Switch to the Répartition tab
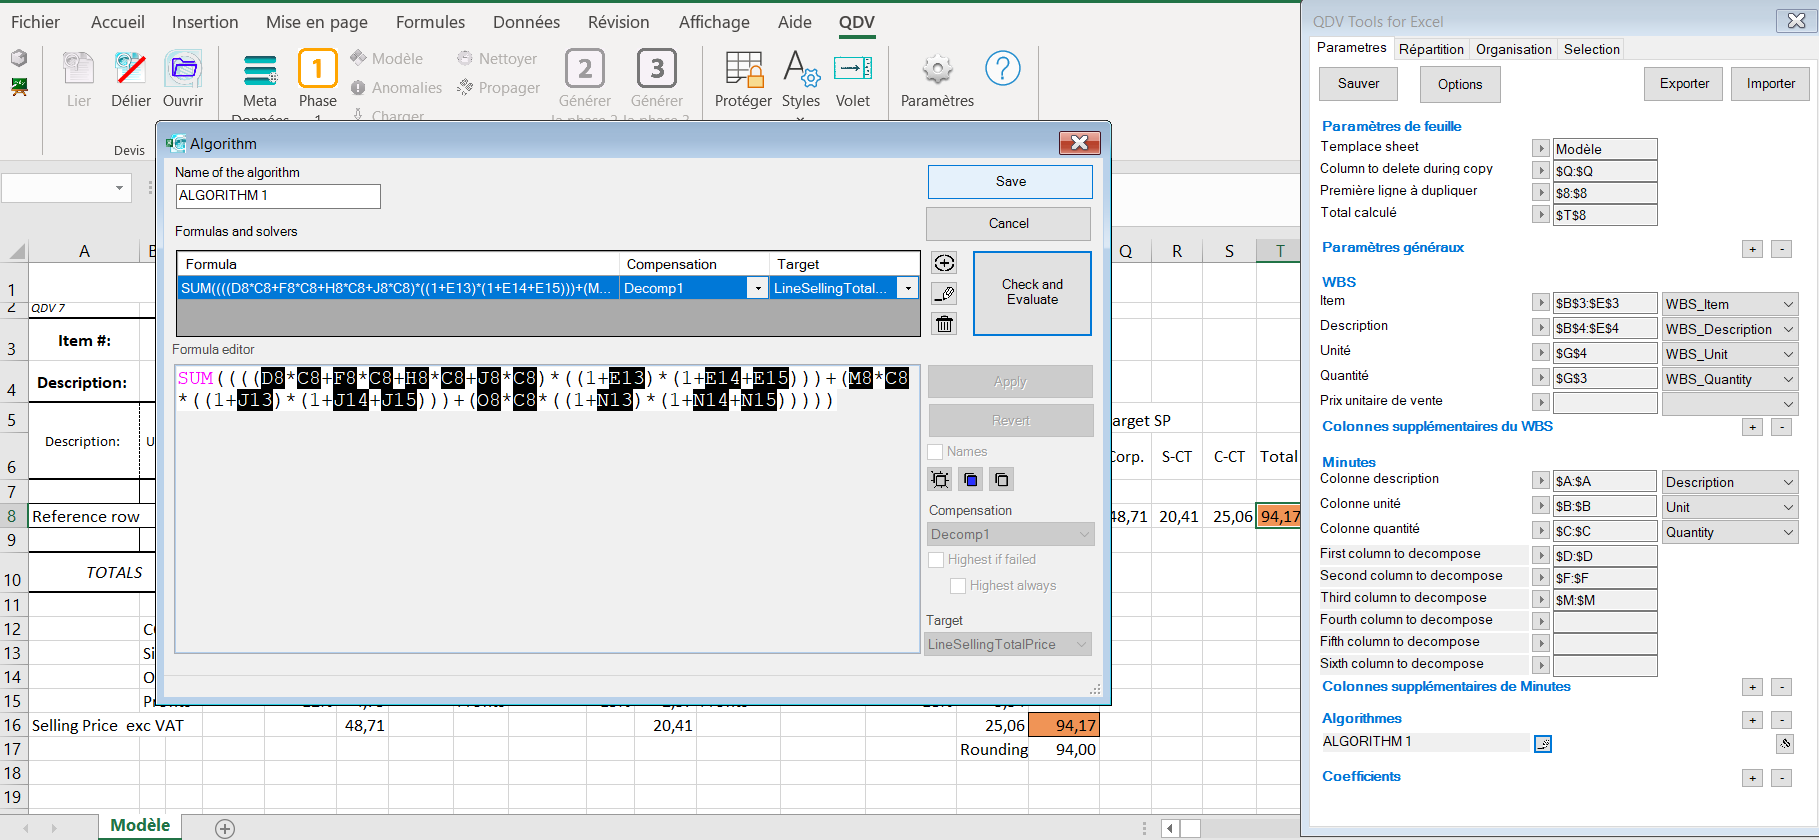Viewport: 1819px width, 840px height. (x=1431, y=49)
